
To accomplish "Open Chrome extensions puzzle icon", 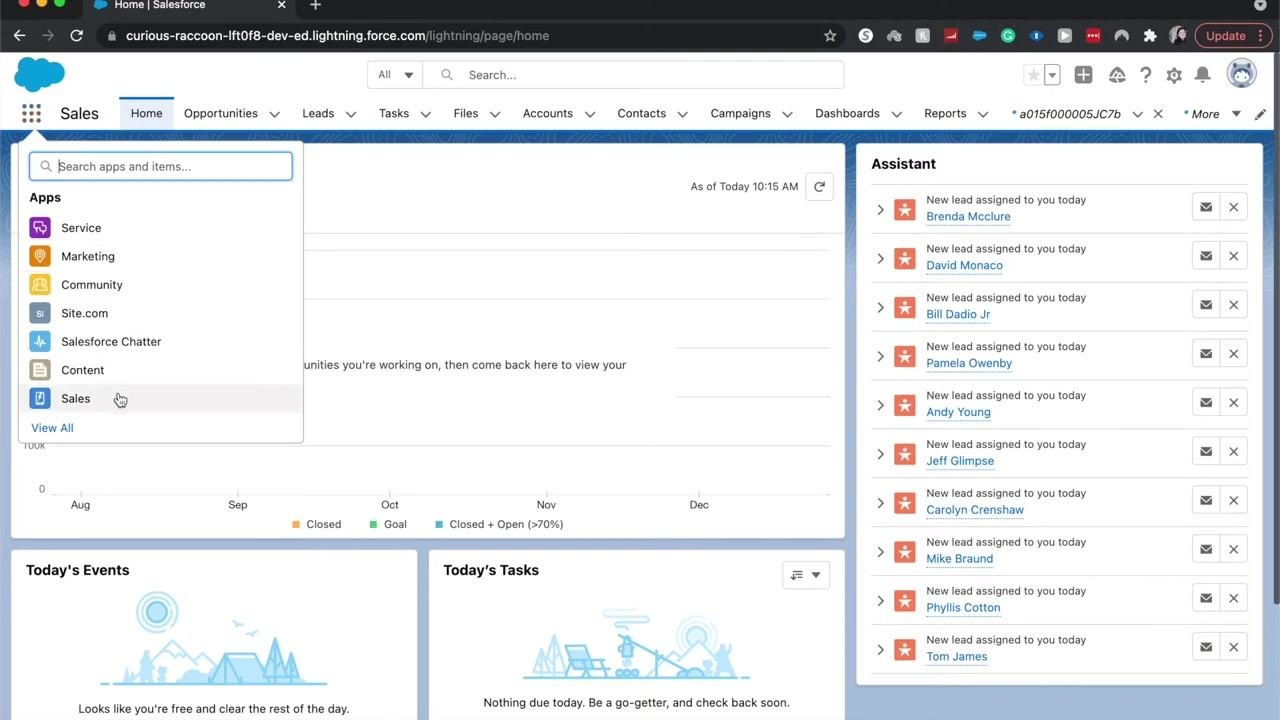I will tap(1150, 36).
